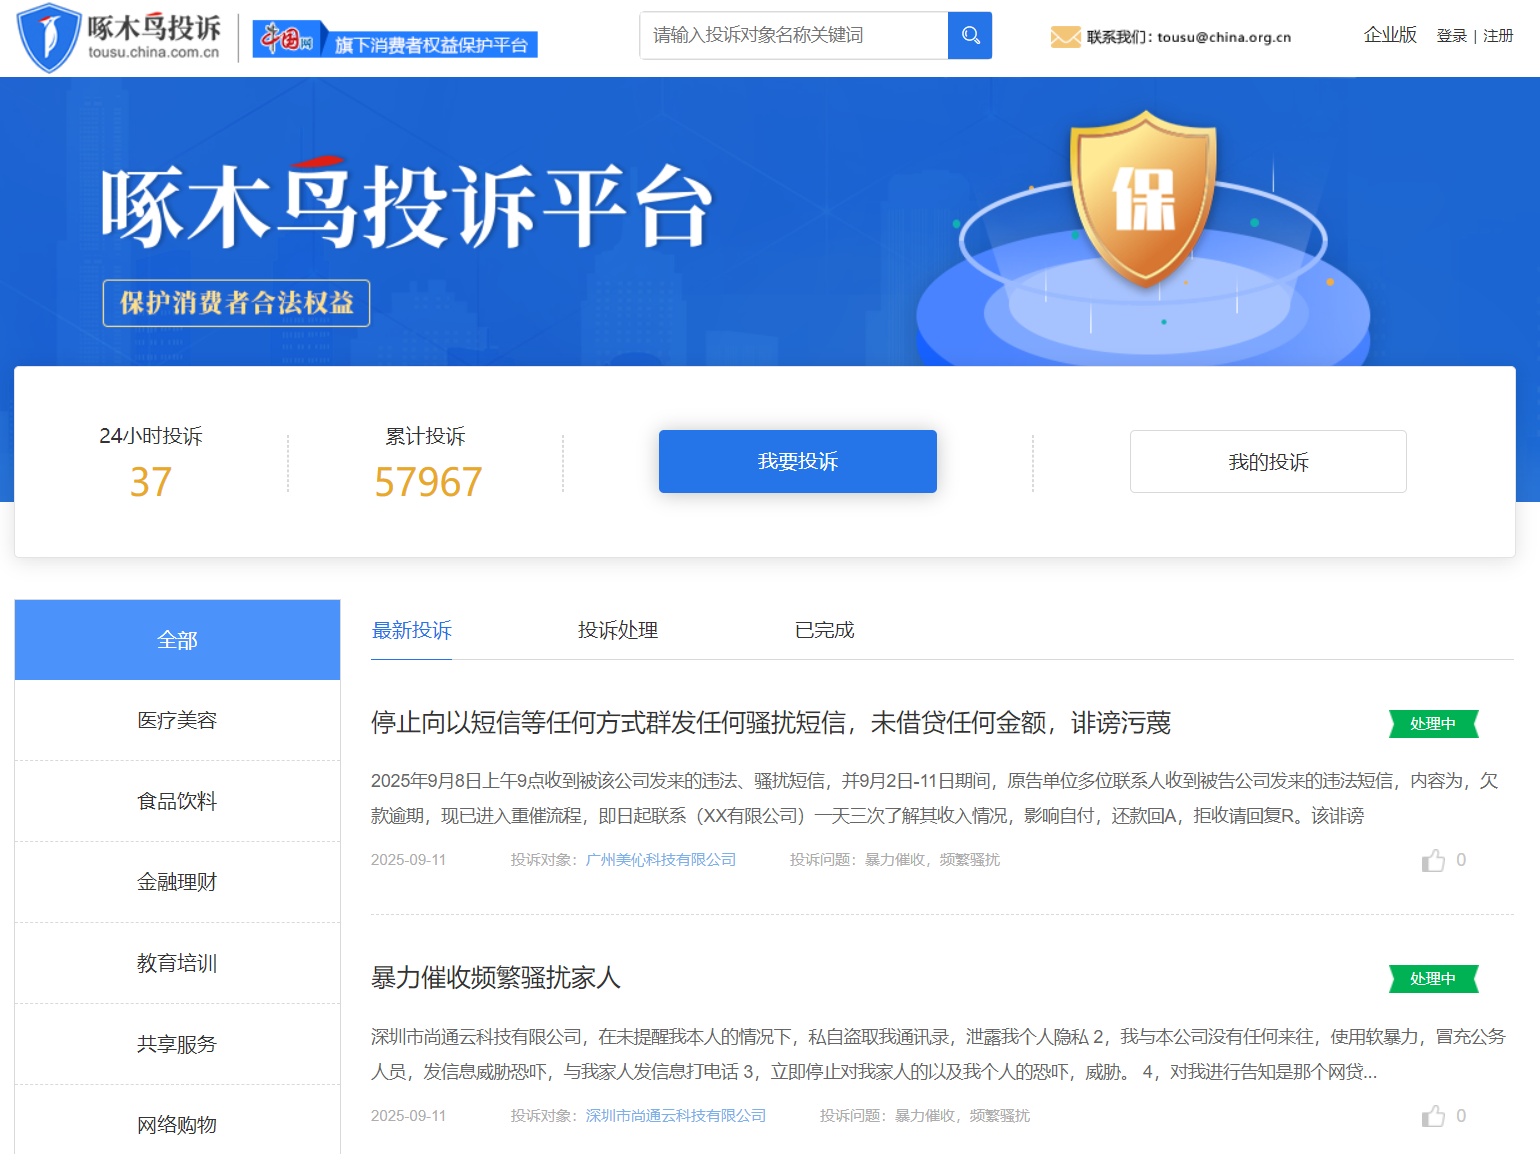Open the 暴力催收频繁骚扰家人 complaint title
Image resolution: width=1540 pixels, height=1154 pixels.
pos(495,977)
